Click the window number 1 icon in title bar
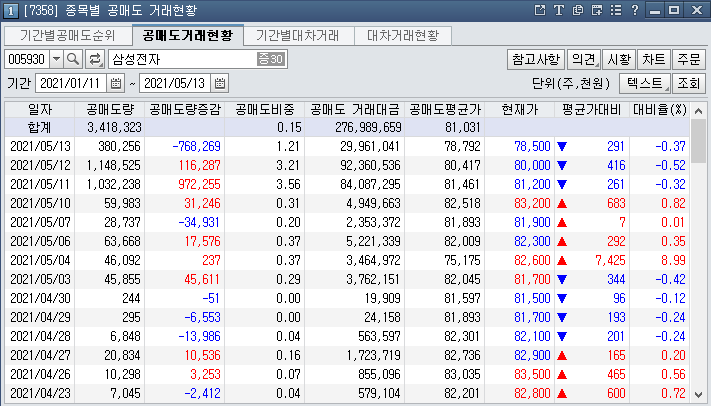The height and width of the screenshot is (406, 711). click(10, 10)
